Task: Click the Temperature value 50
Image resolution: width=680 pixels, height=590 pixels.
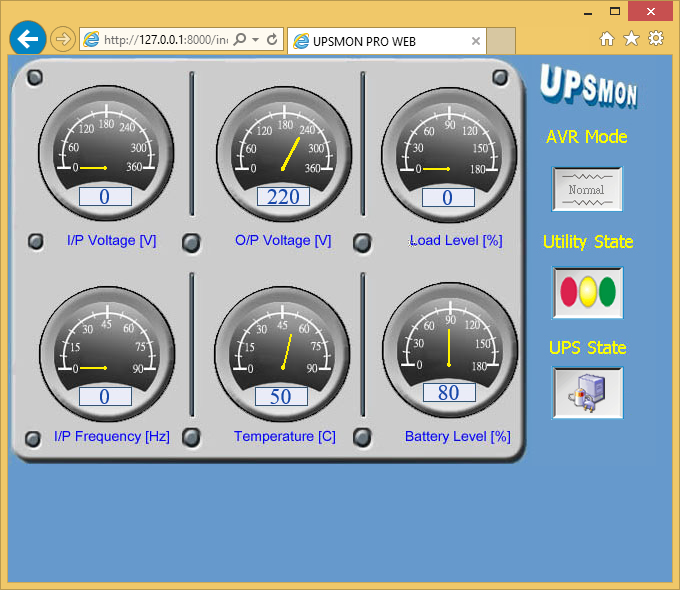Action: [x=281, y=397]
